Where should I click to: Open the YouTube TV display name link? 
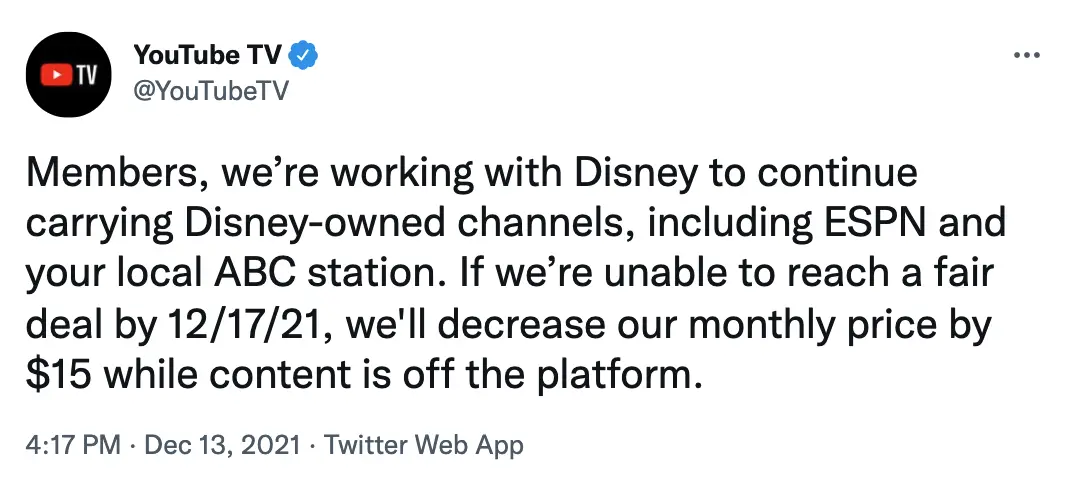208,55
